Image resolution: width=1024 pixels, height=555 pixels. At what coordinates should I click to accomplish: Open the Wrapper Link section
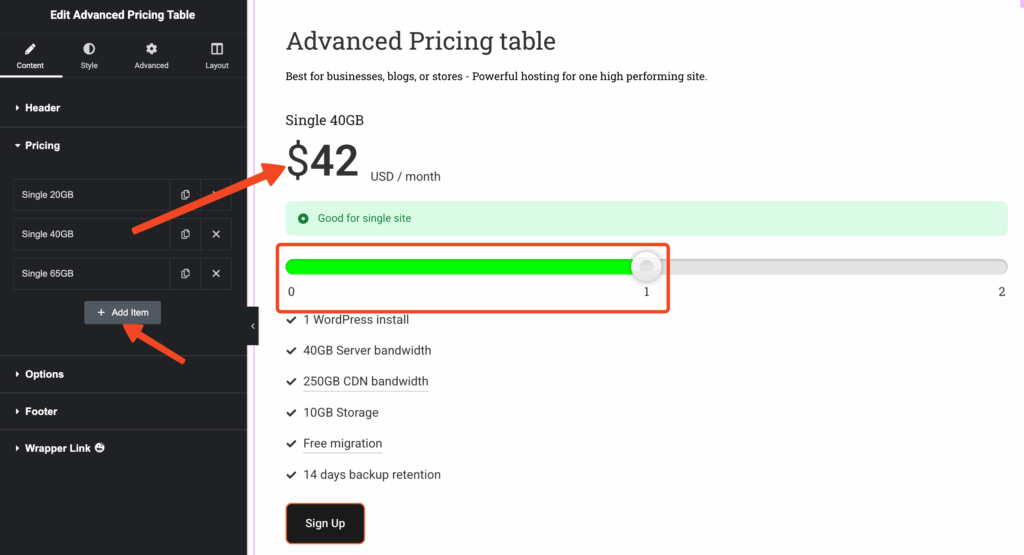[58, 449]
